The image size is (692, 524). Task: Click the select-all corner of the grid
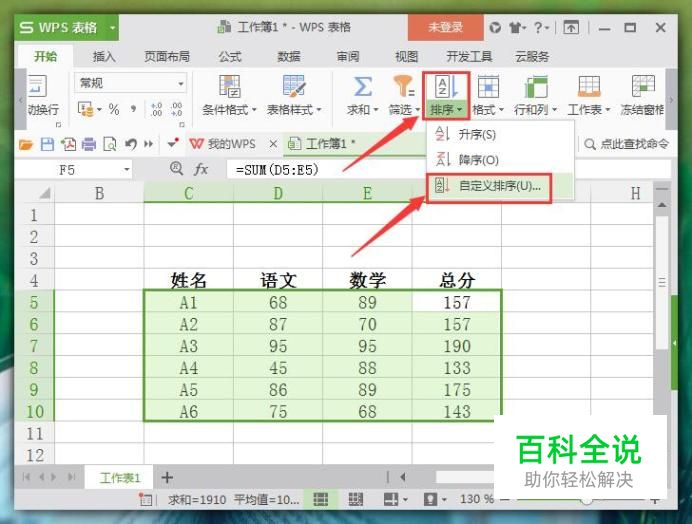pyautogui.click(x=45, y=193)
